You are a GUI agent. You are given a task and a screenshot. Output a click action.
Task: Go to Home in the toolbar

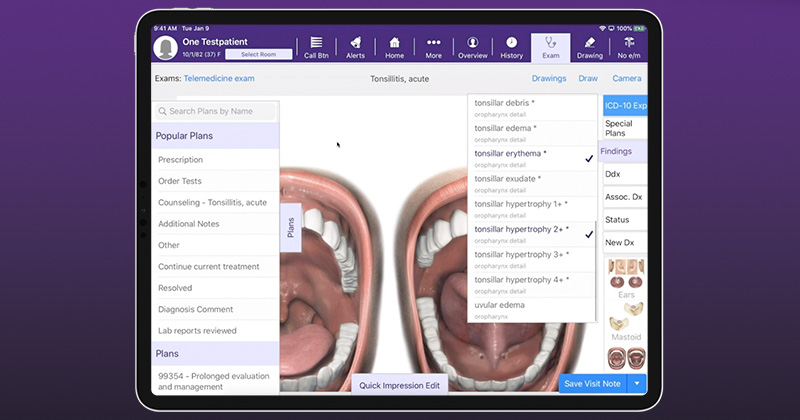pos(394,48)
